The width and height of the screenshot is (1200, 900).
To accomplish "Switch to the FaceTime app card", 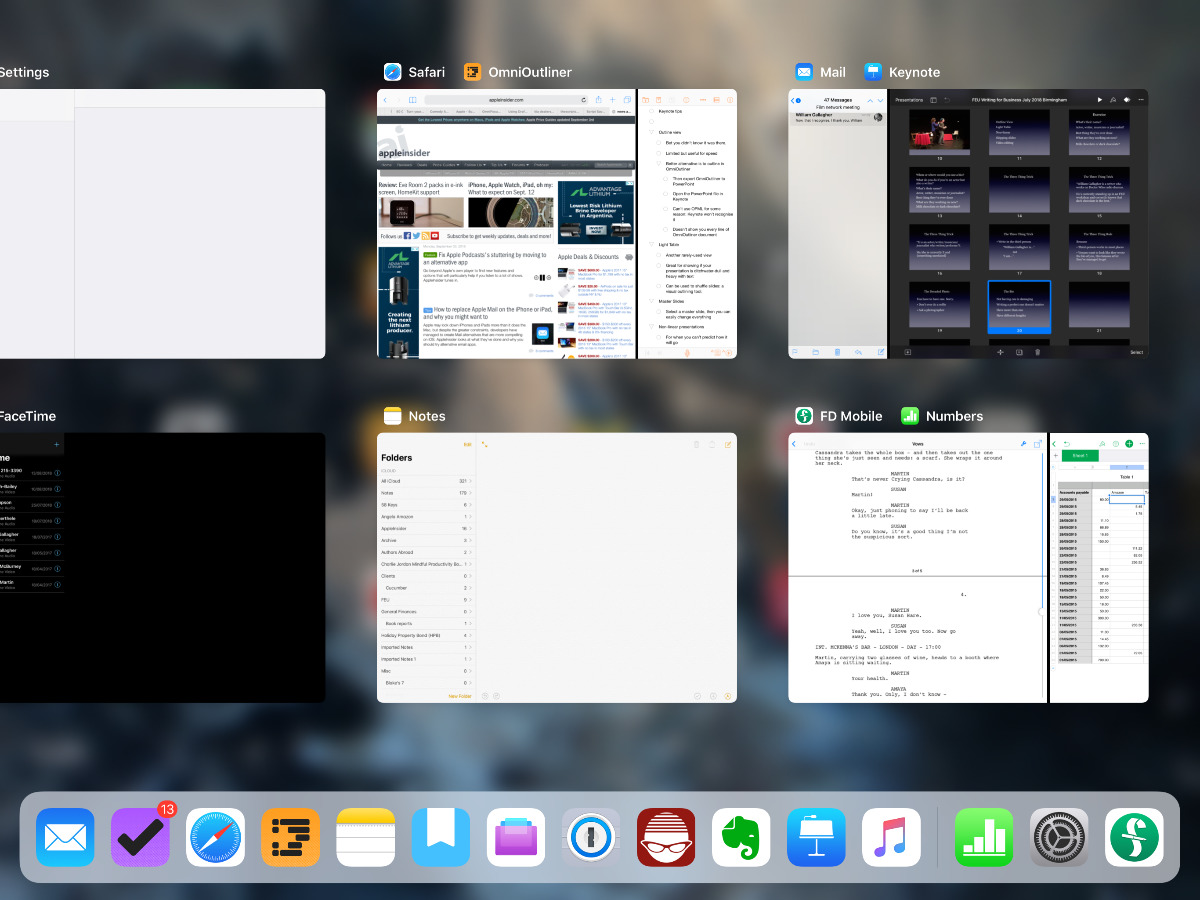I will tap(162, 568).
